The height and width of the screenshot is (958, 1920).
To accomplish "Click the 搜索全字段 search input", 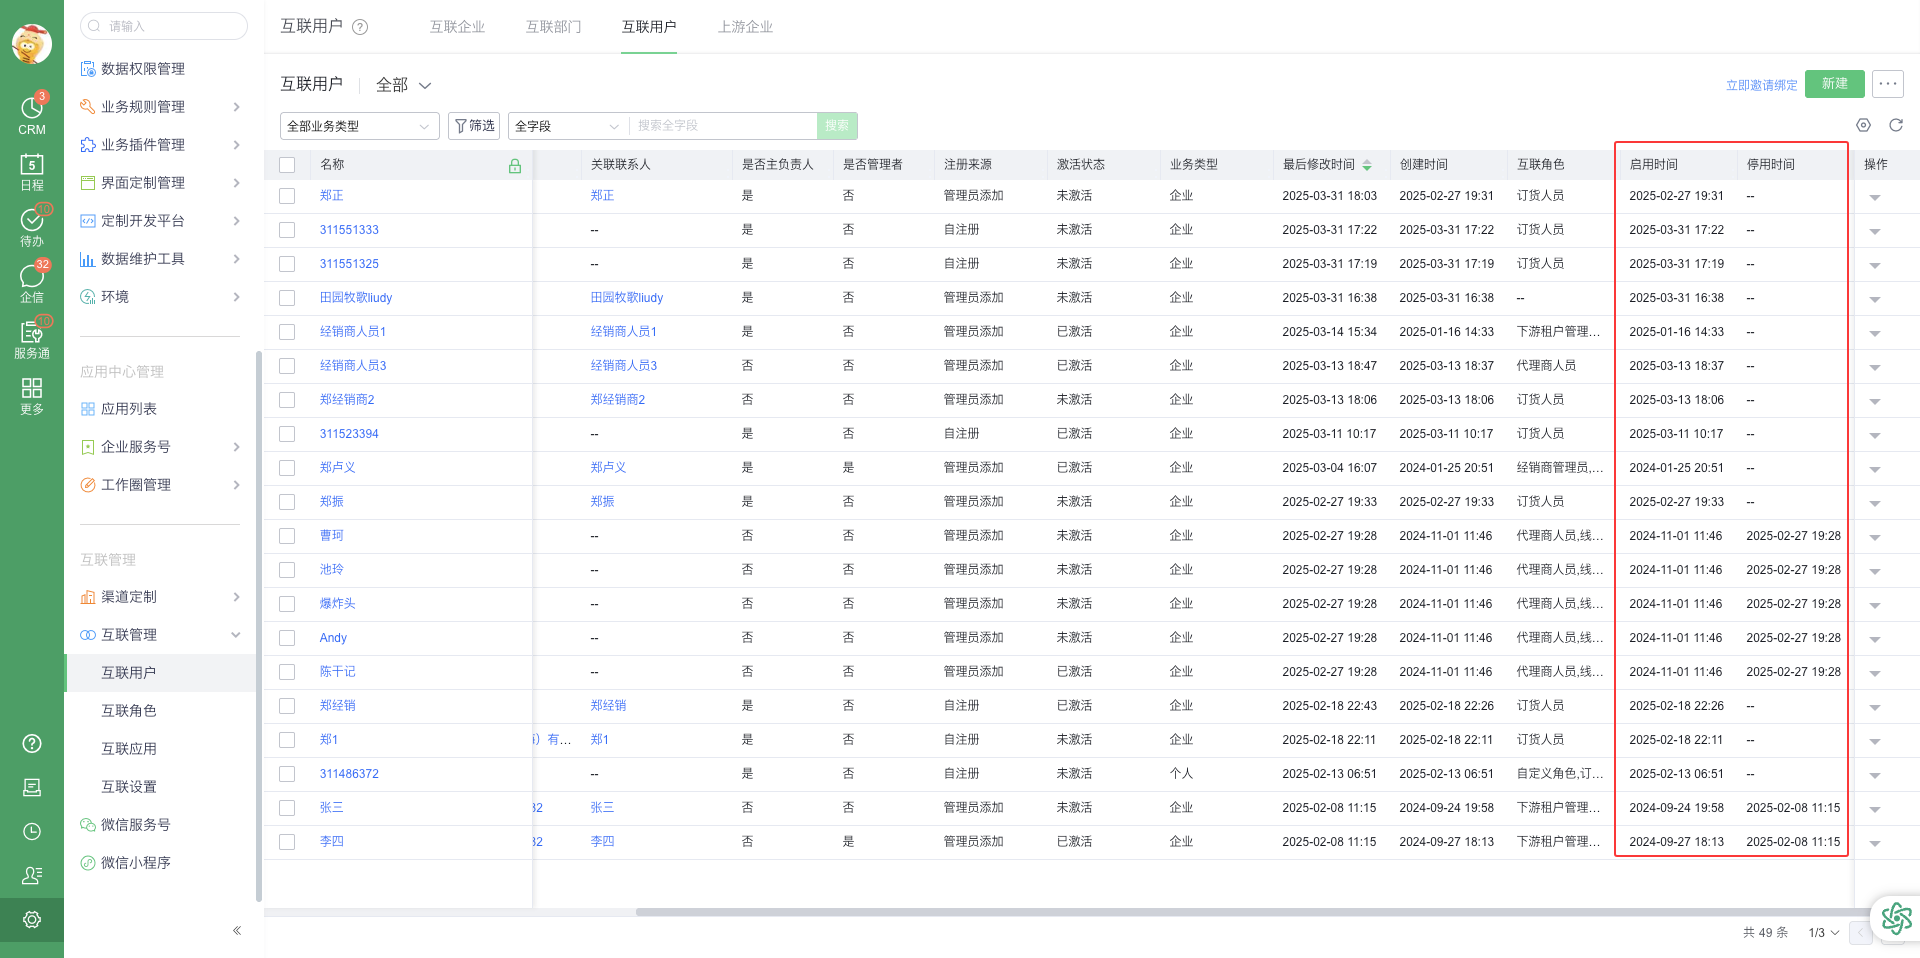I will (x=723, y=126).
